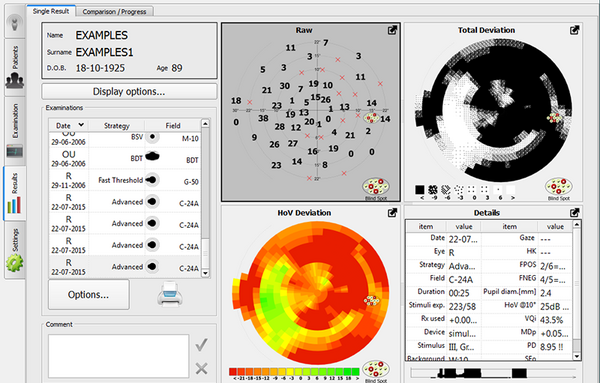The width and height of the screenshot is (600, 383).
Task: Click blind spot marker on Total Deviation map
Action: click(555, 117)
